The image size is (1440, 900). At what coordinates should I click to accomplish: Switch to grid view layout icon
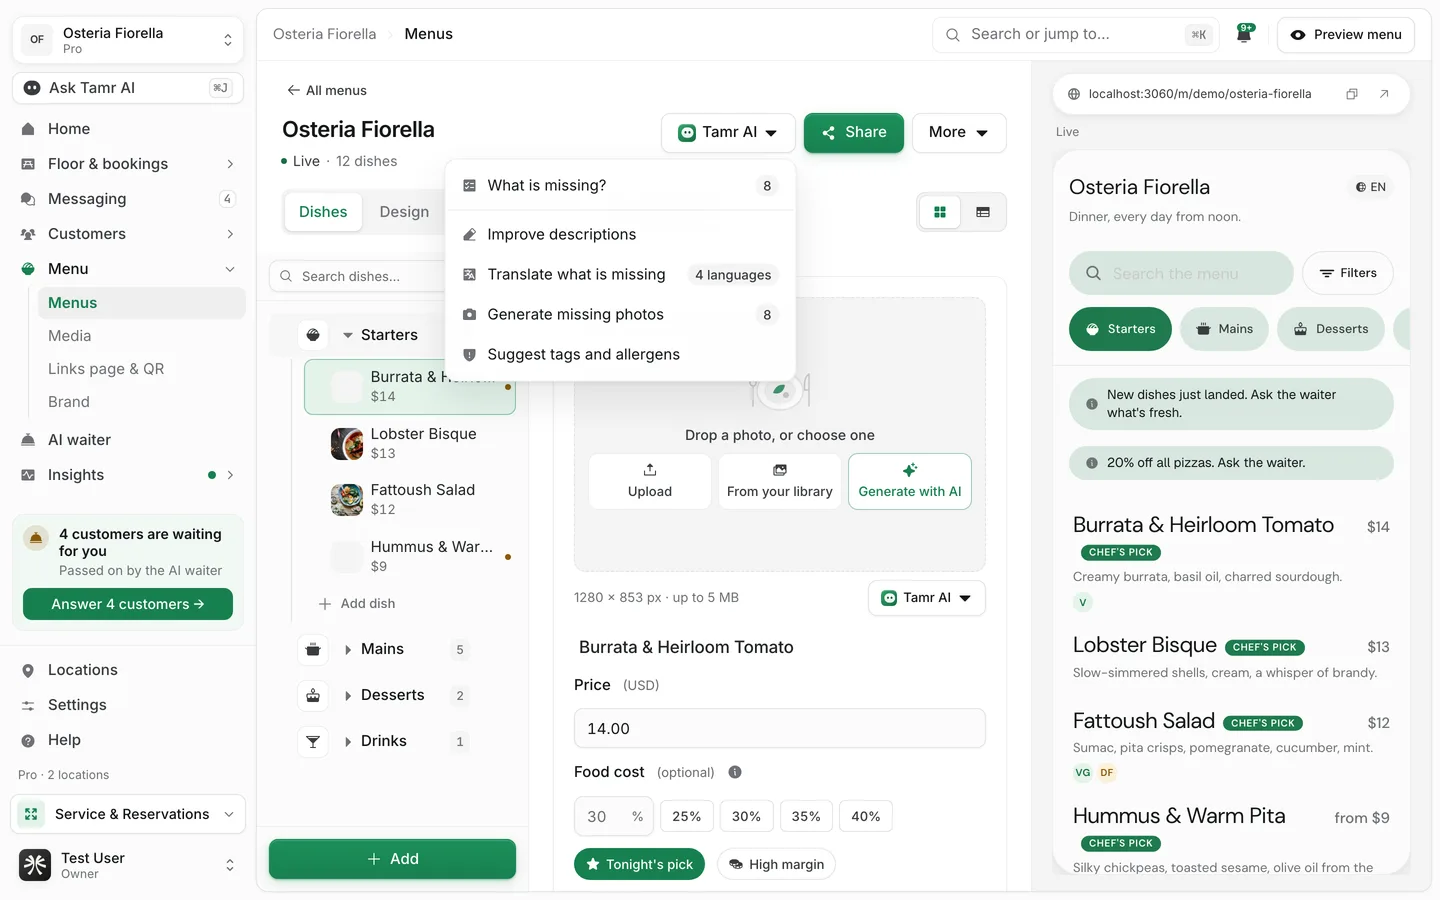[940, 212]
